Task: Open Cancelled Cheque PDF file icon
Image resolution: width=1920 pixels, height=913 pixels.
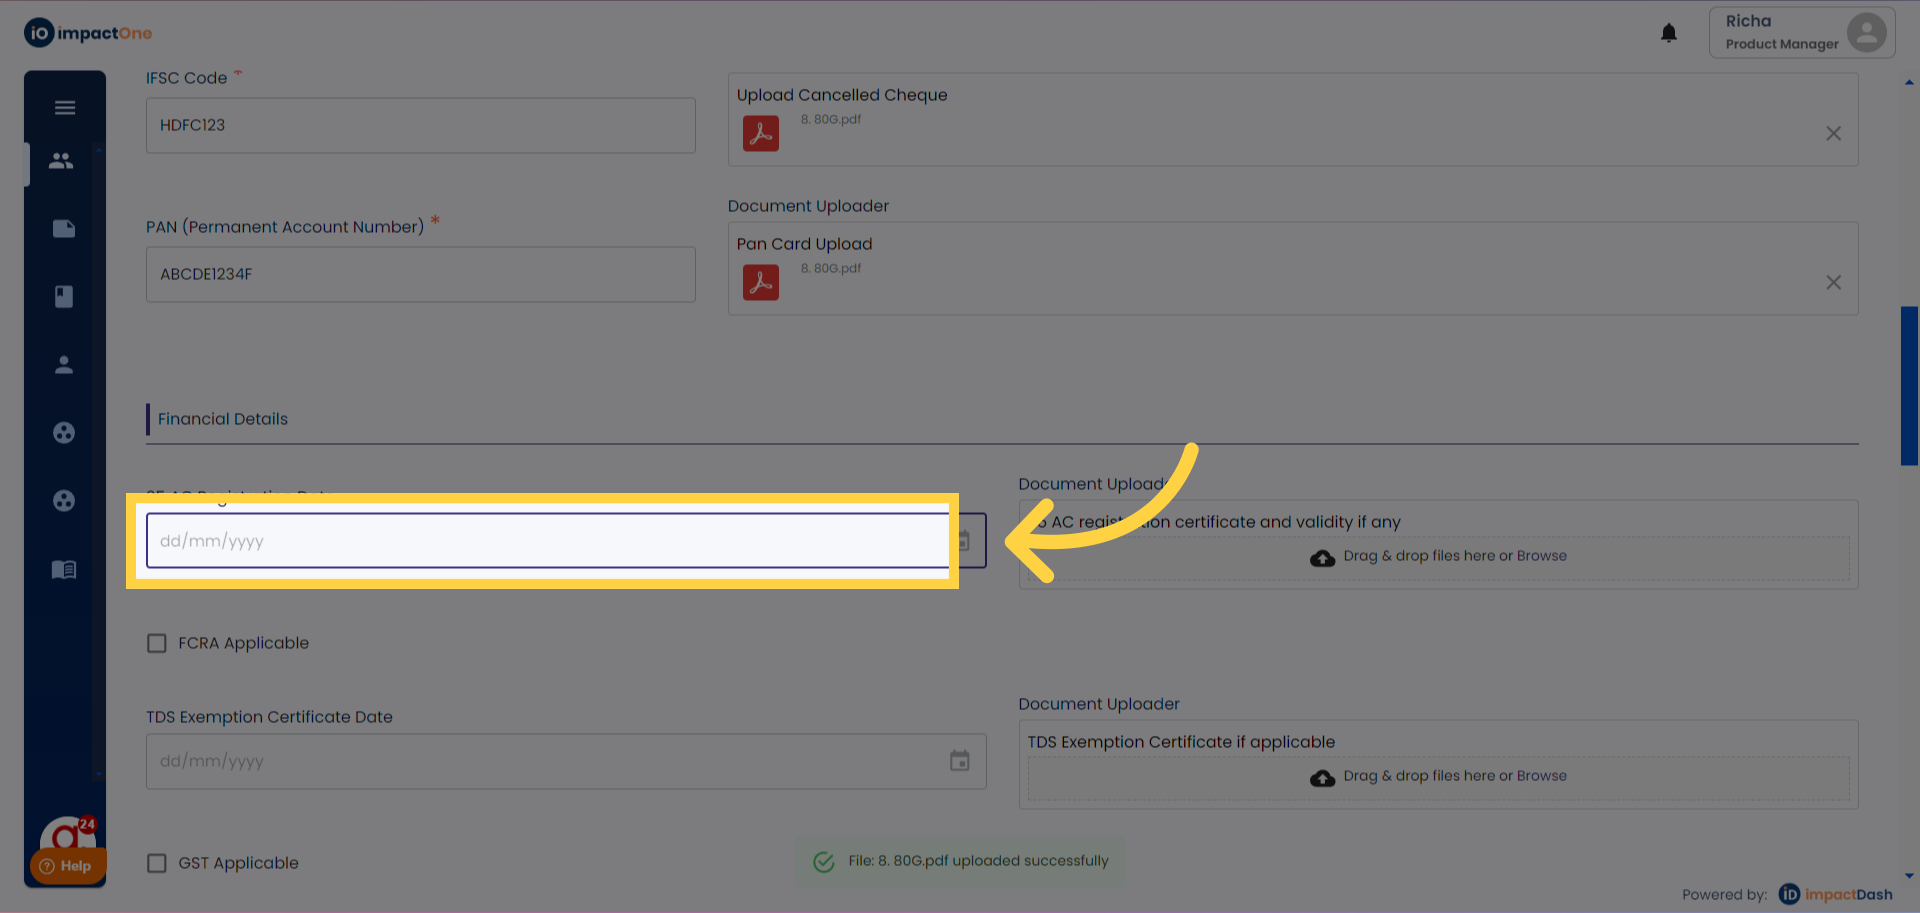Action: point(761,134)
